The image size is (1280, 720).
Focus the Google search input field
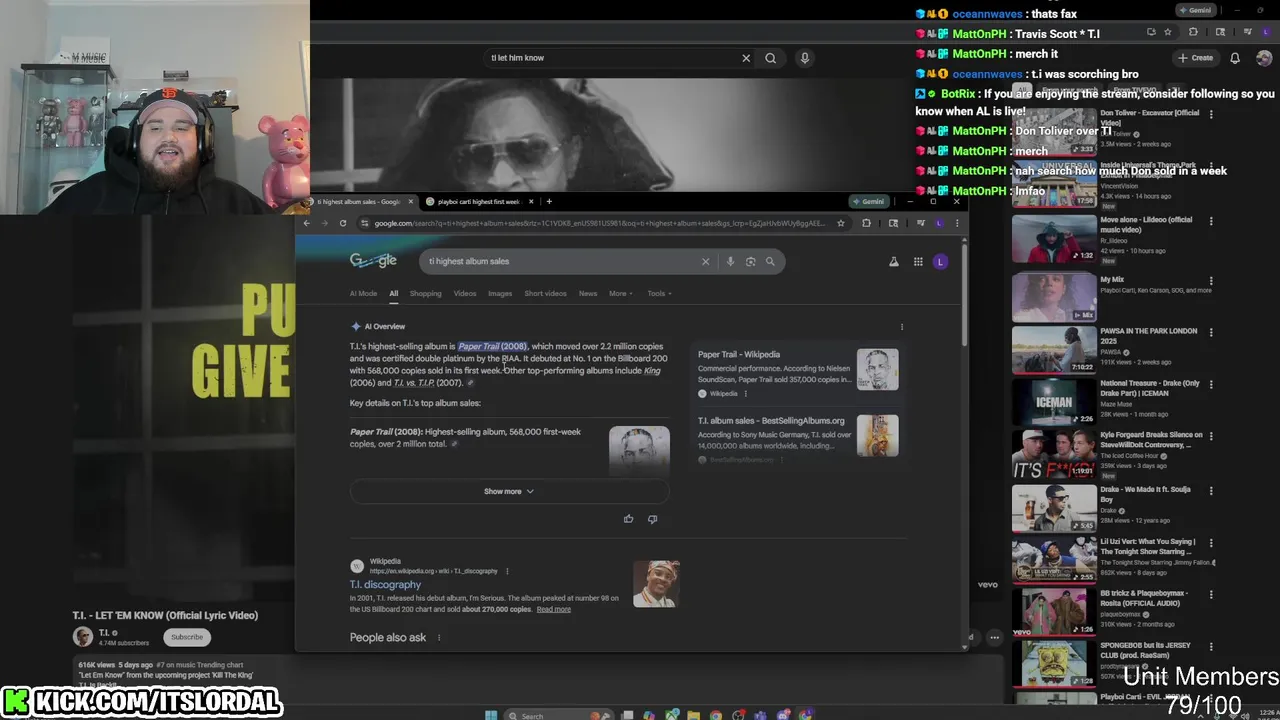560,261
